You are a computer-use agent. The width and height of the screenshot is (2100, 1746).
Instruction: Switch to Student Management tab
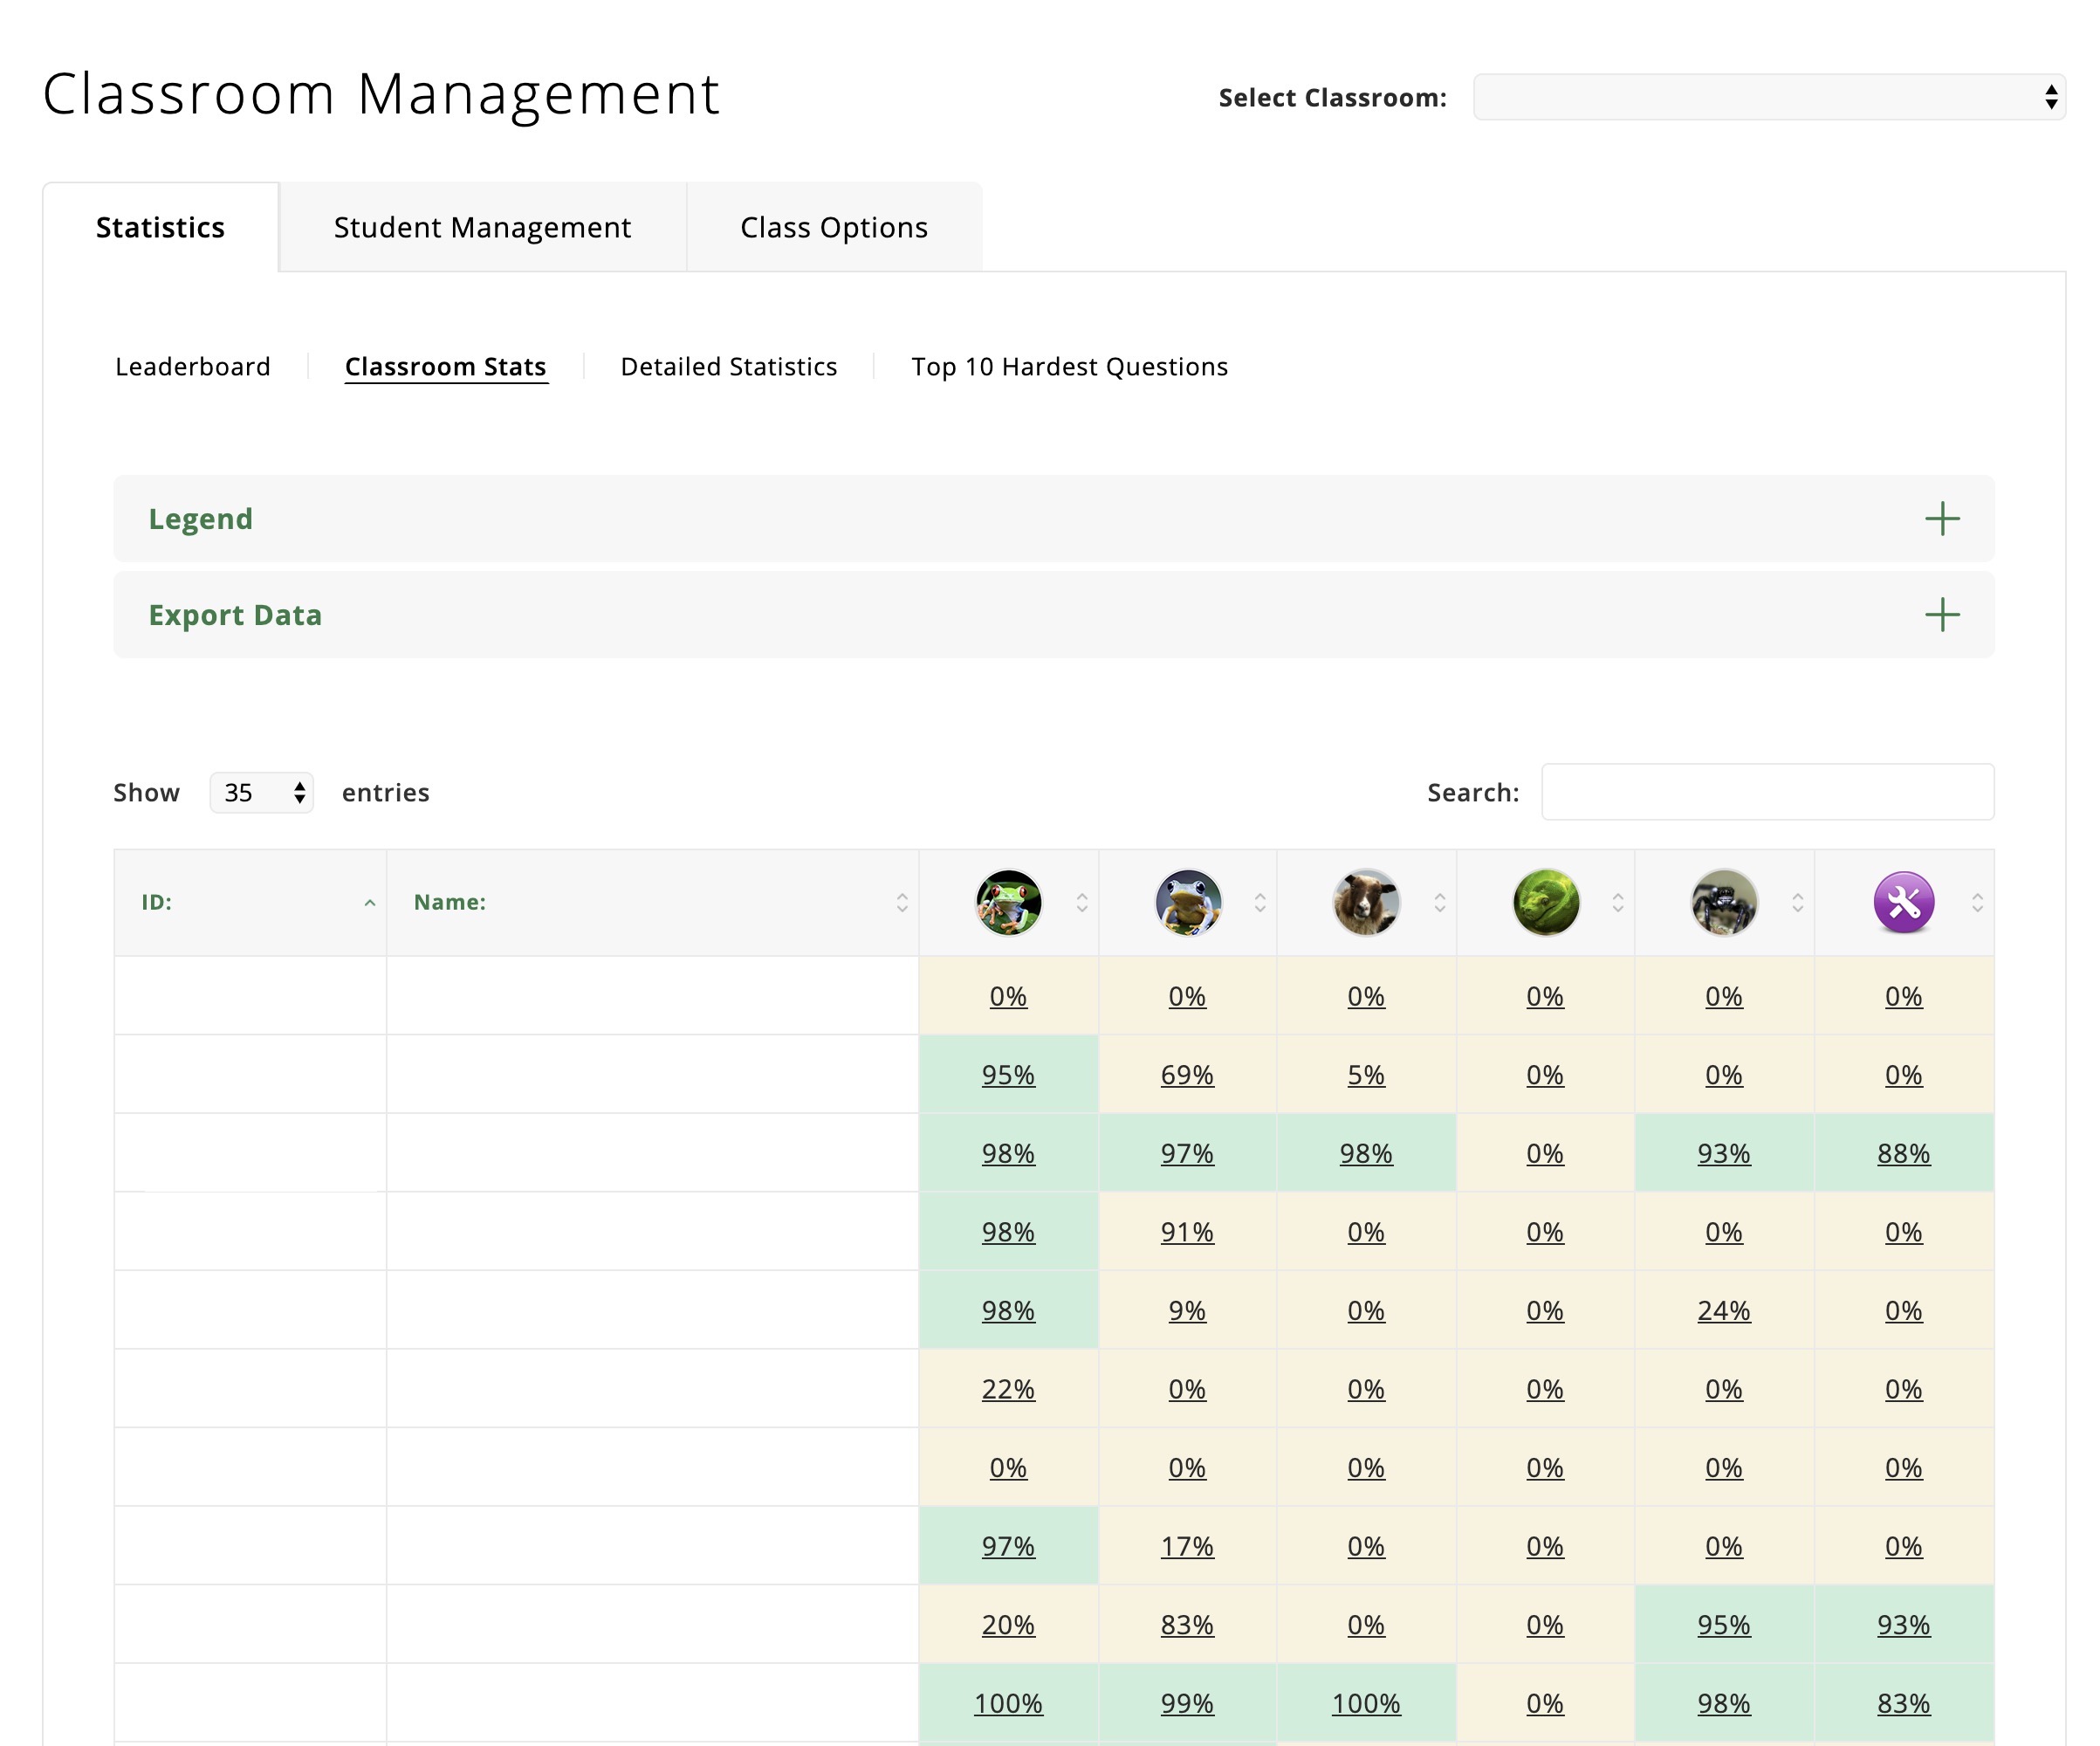point(482,227)
